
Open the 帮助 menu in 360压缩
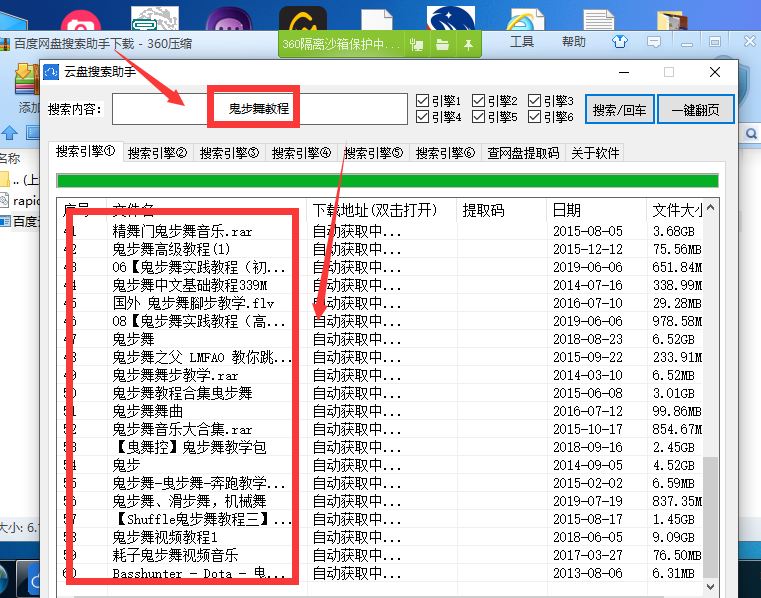[574, 42]
